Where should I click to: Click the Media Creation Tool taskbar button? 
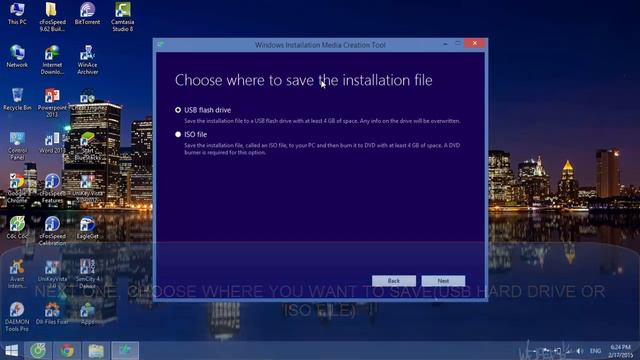click(x=125, y=351)
